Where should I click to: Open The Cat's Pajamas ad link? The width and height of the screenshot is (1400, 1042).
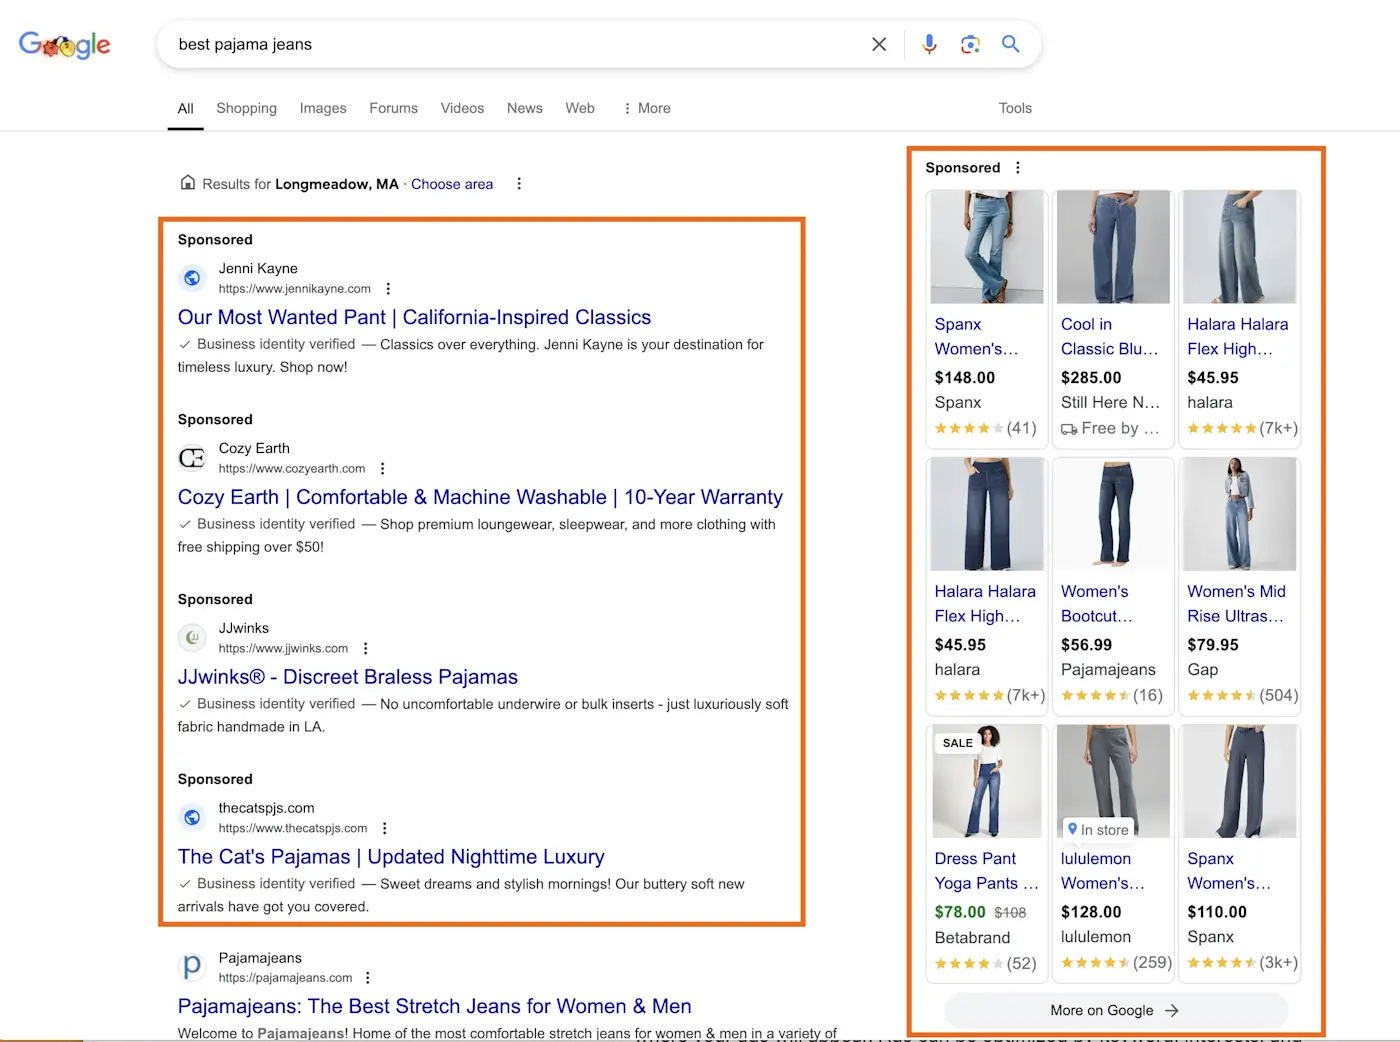coord(391,857)
